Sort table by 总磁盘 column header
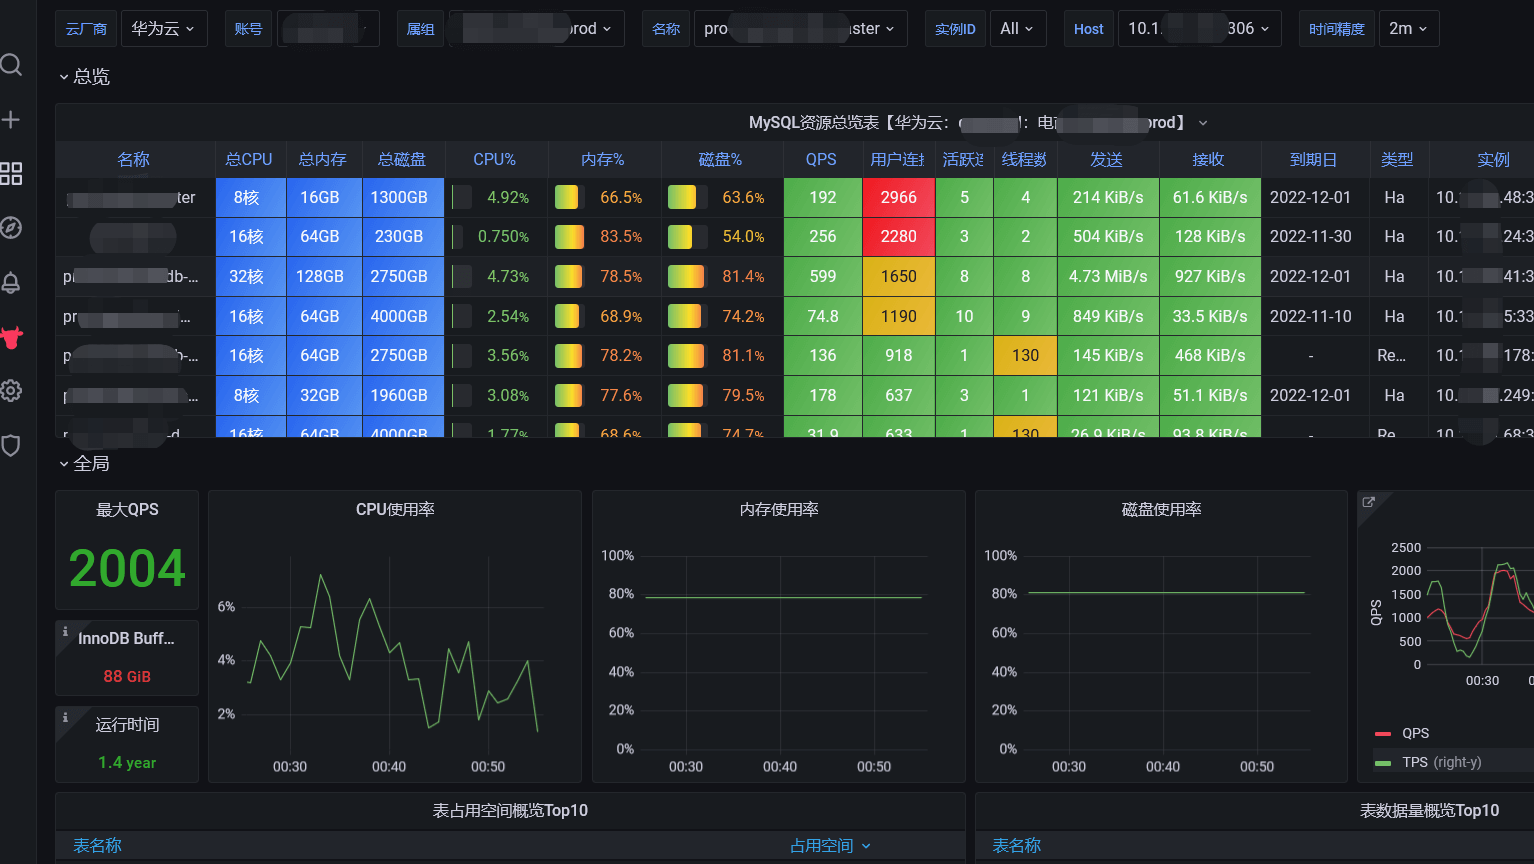The height and width of the screenshot is (864, 1534). [x=402, y=160]
